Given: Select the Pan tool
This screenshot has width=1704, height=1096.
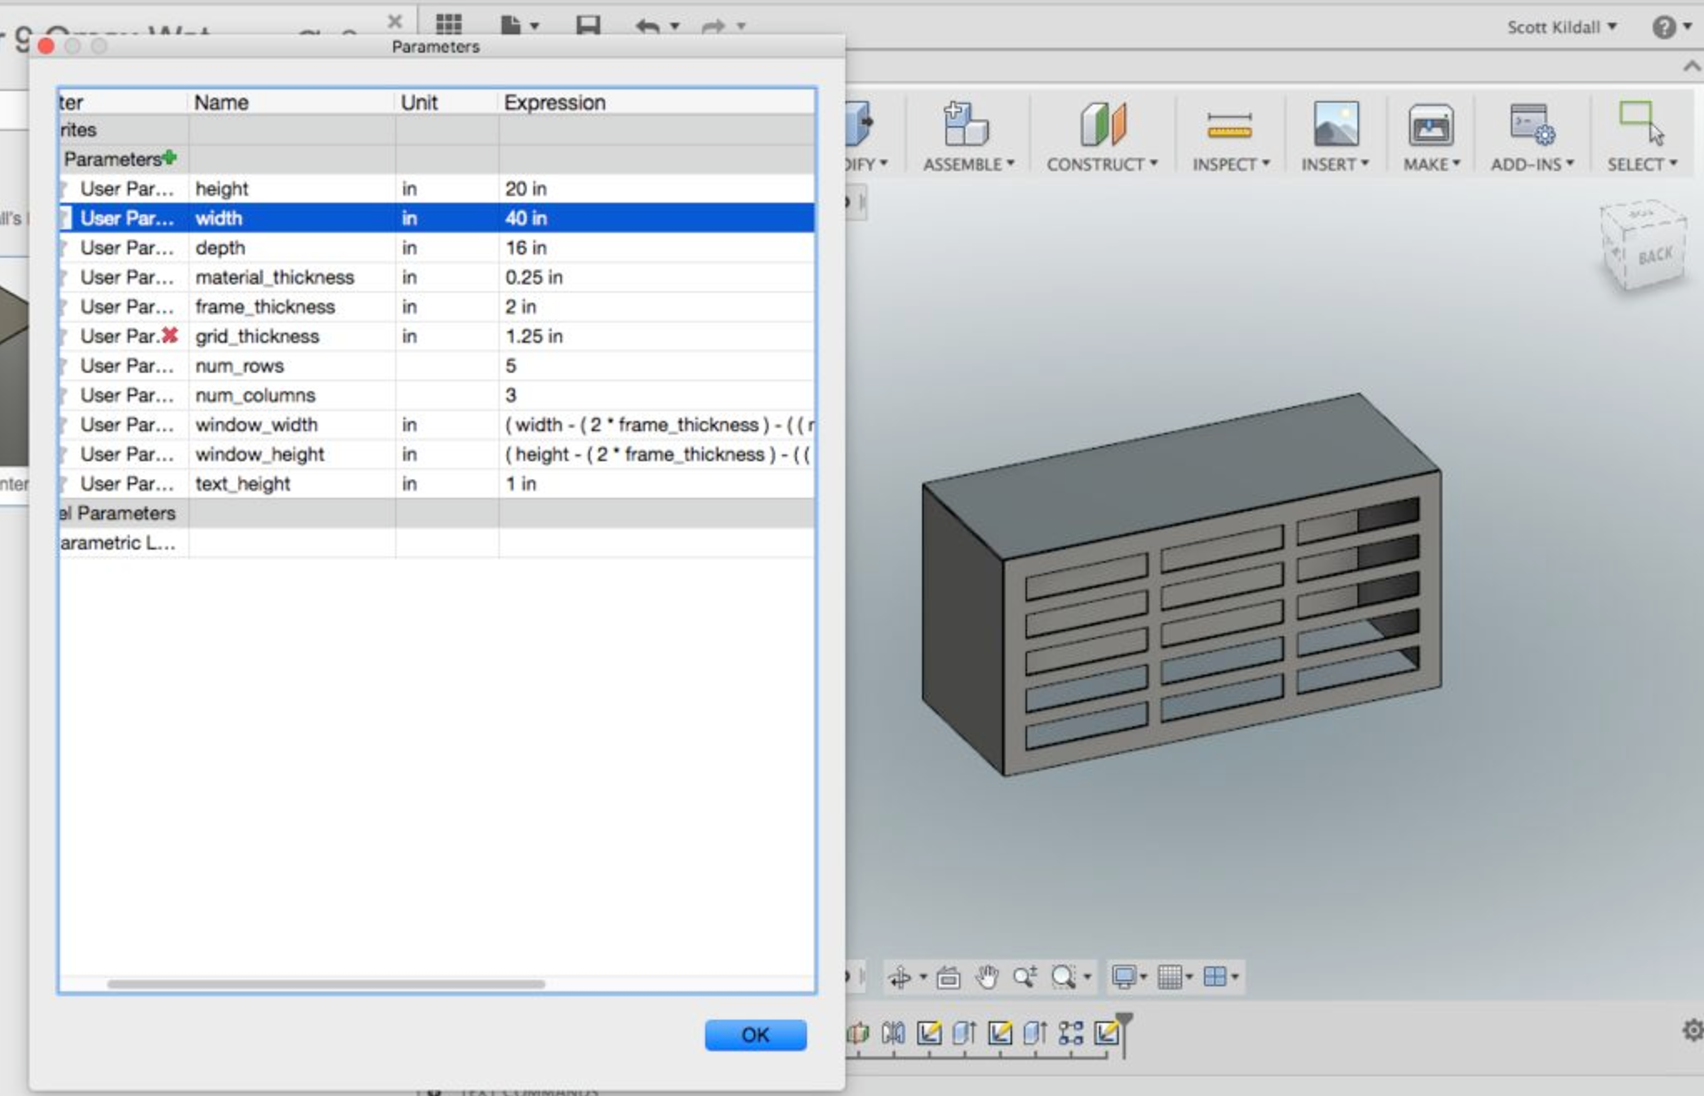Looking at the screenshot, I should pos(989,977).
